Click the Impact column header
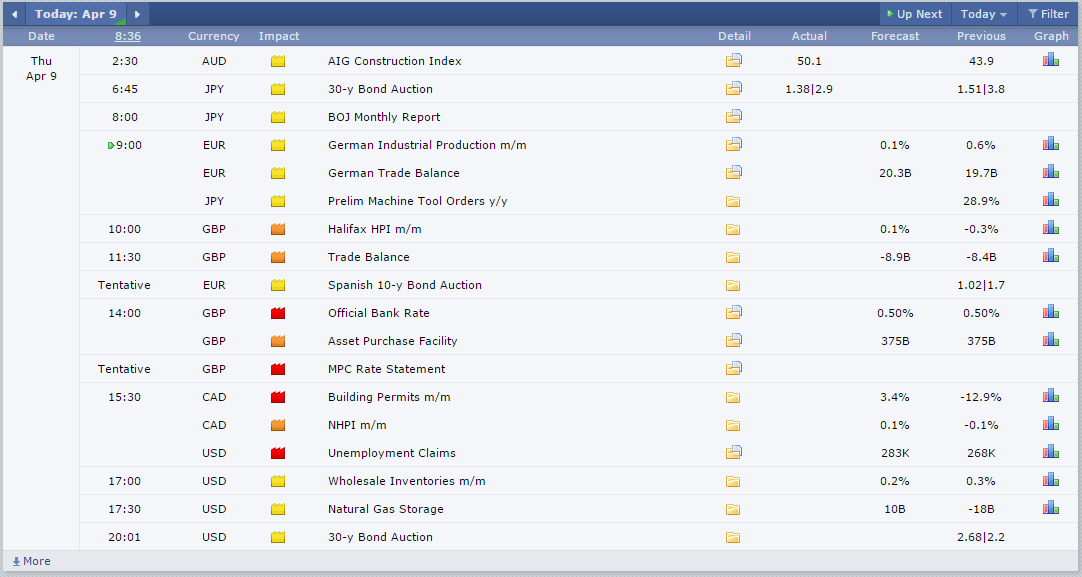Viewport: 1082px width, 577px height. (x=279, y=36)
